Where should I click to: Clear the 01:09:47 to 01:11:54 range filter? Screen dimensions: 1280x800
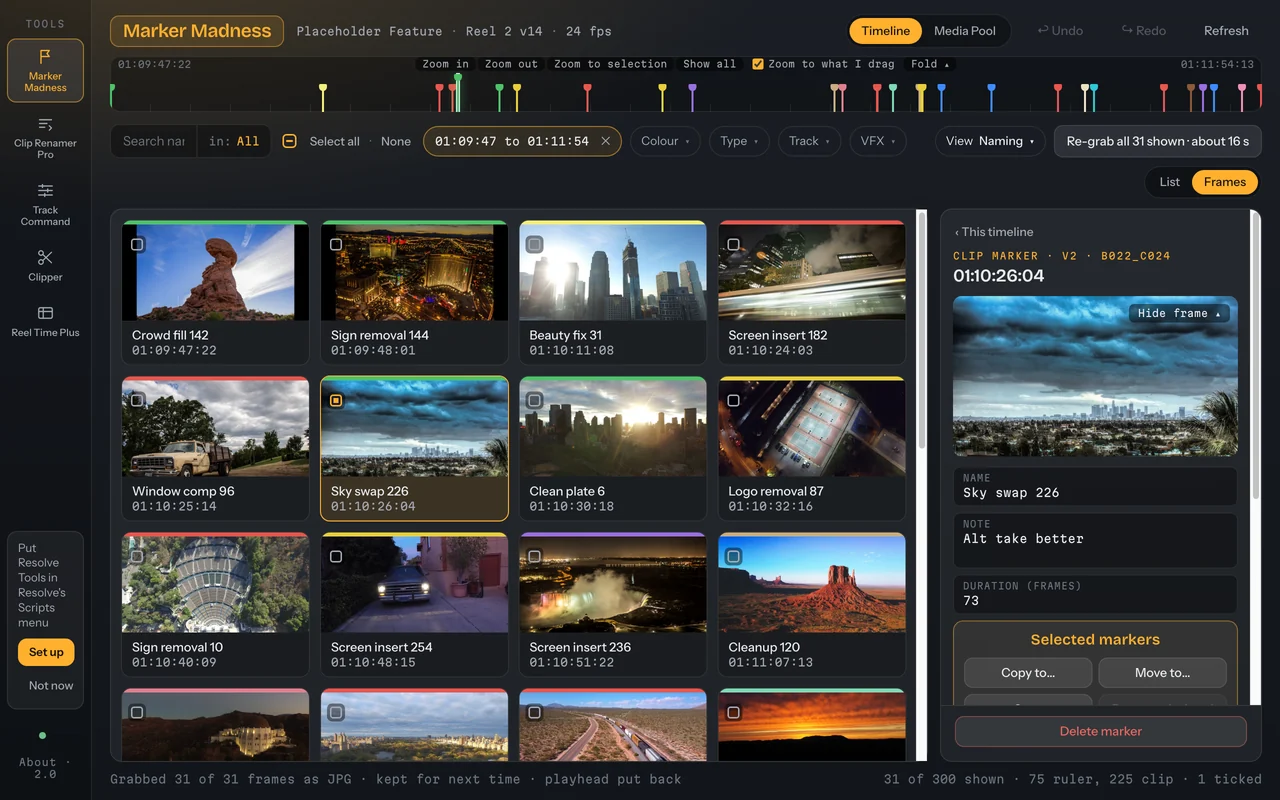(605, 141)
